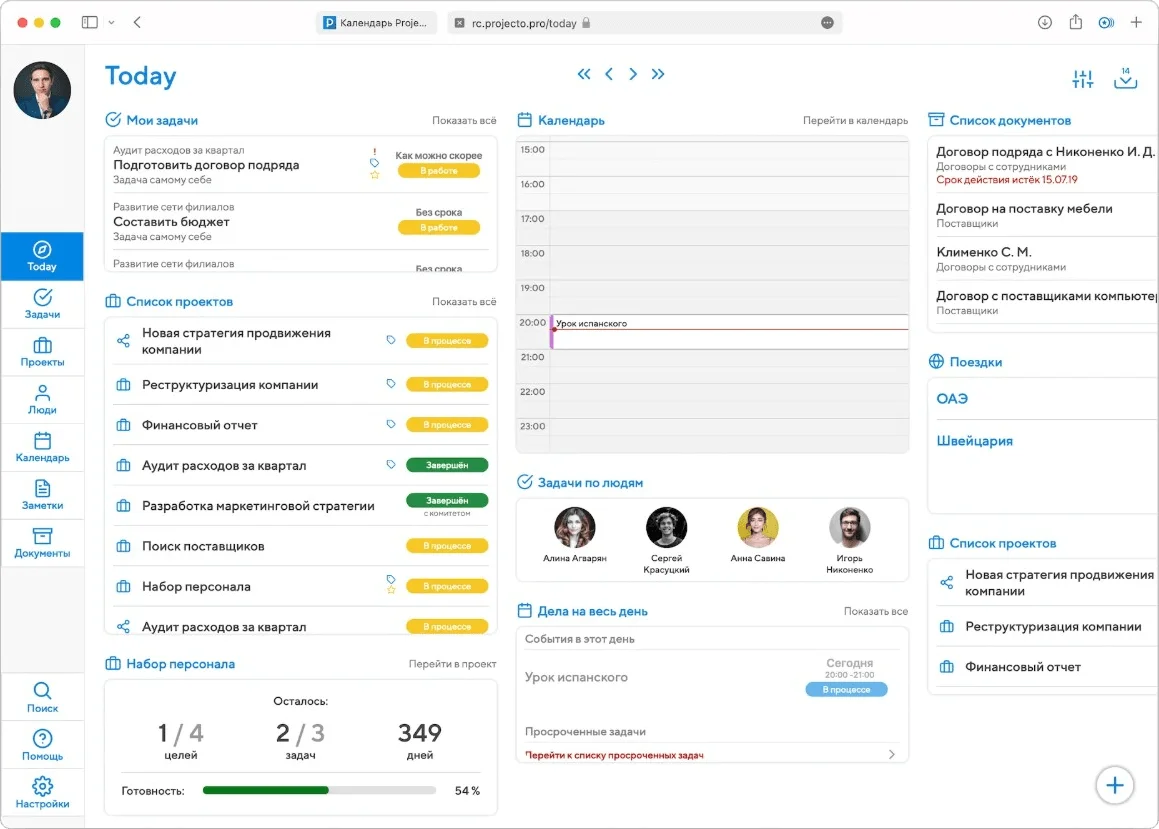Go to next day with right arrow
Image resolution: width=1159 pixels, height=829 pixels.
tap(633, 74)
